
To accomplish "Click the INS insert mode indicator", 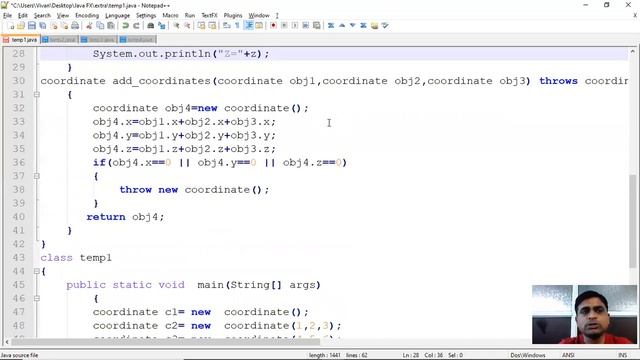I will pyautogui.click(x=622, y=355).
